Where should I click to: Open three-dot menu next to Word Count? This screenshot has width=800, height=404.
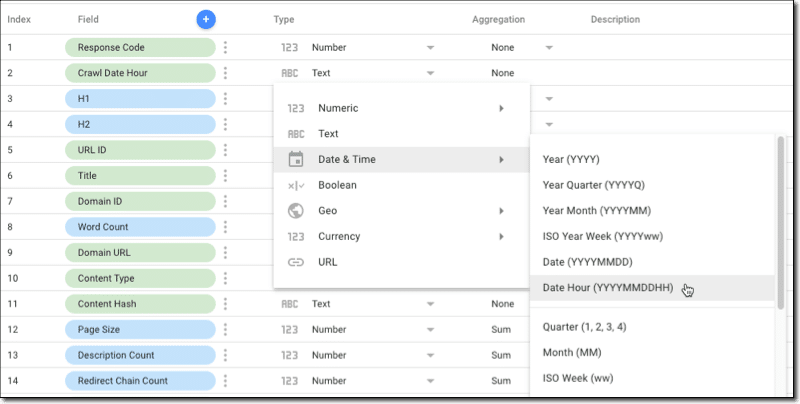225,227
